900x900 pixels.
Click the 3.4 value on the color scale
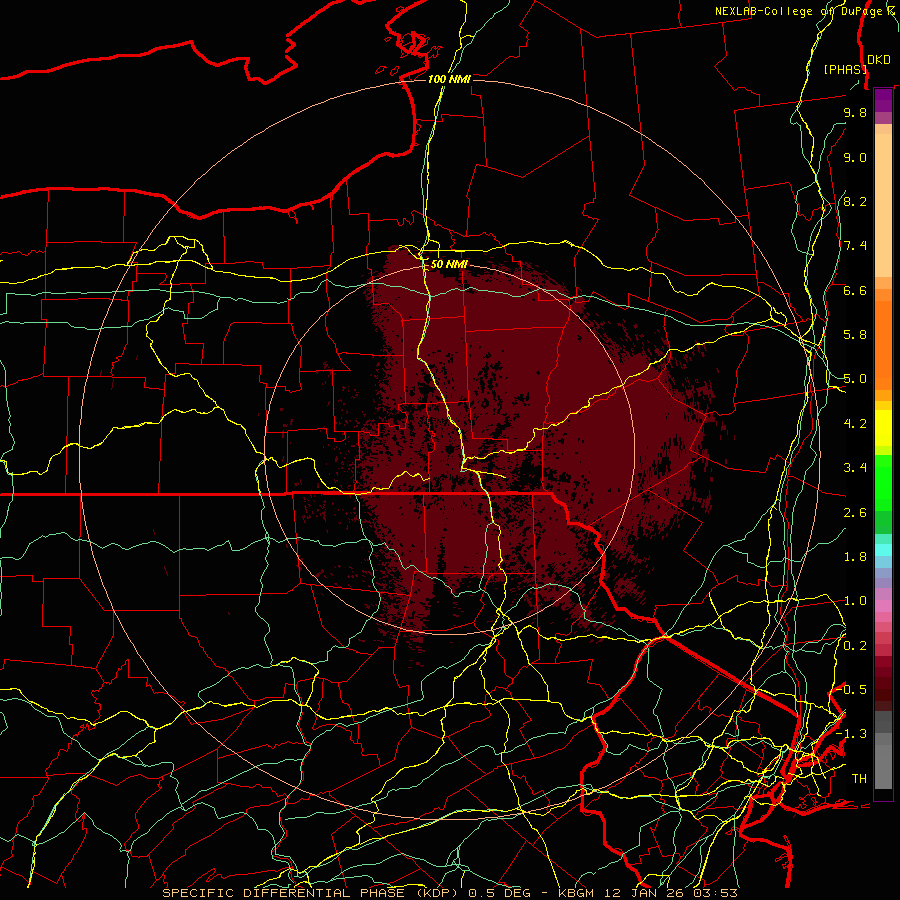click(x=855, y=468)
